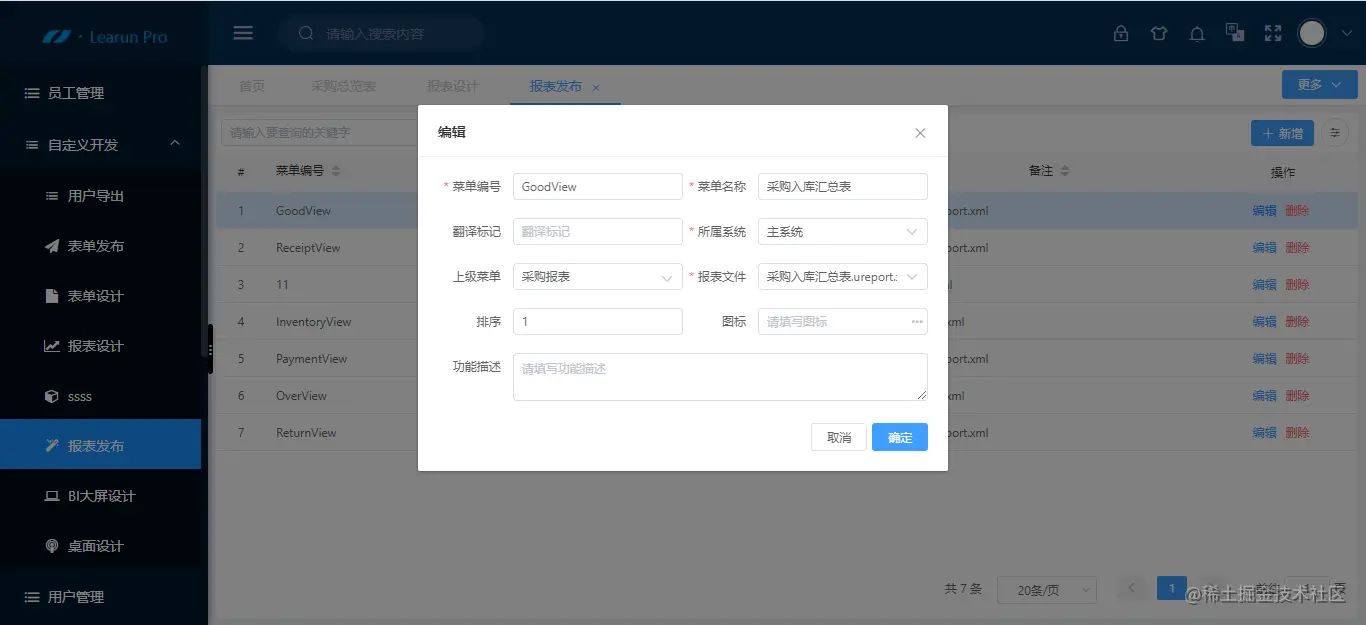Open the 首页 tab
The image size is (1366, 625).
tap(252, 85)
